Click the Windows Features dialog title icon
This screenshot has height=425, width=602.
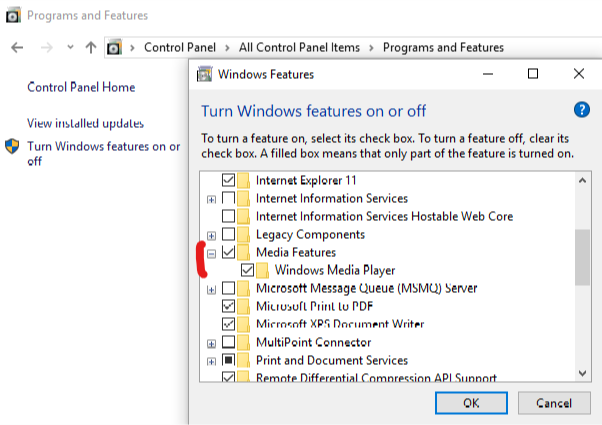point(205,74)
